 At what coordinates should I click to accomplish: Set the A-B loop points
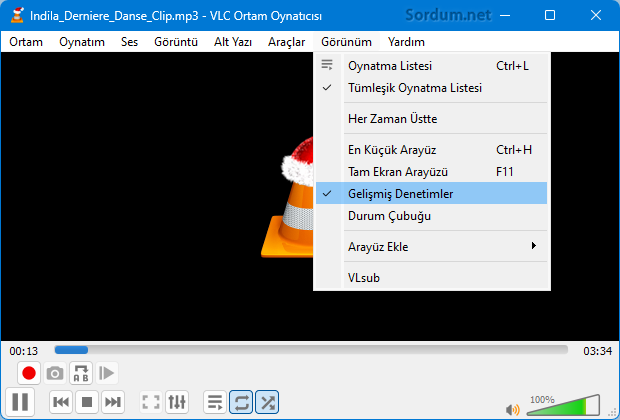pos(81,373)
